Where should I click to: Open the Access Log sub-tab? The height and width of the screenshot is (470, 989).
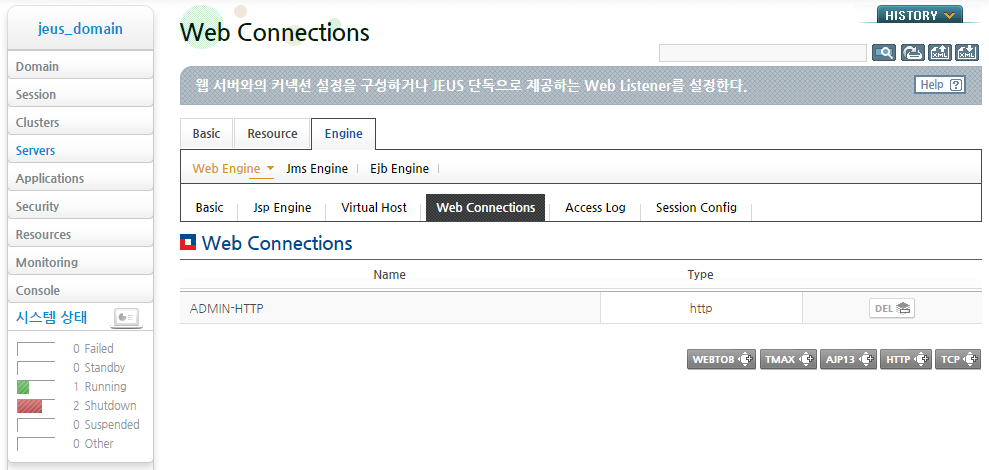595,208
